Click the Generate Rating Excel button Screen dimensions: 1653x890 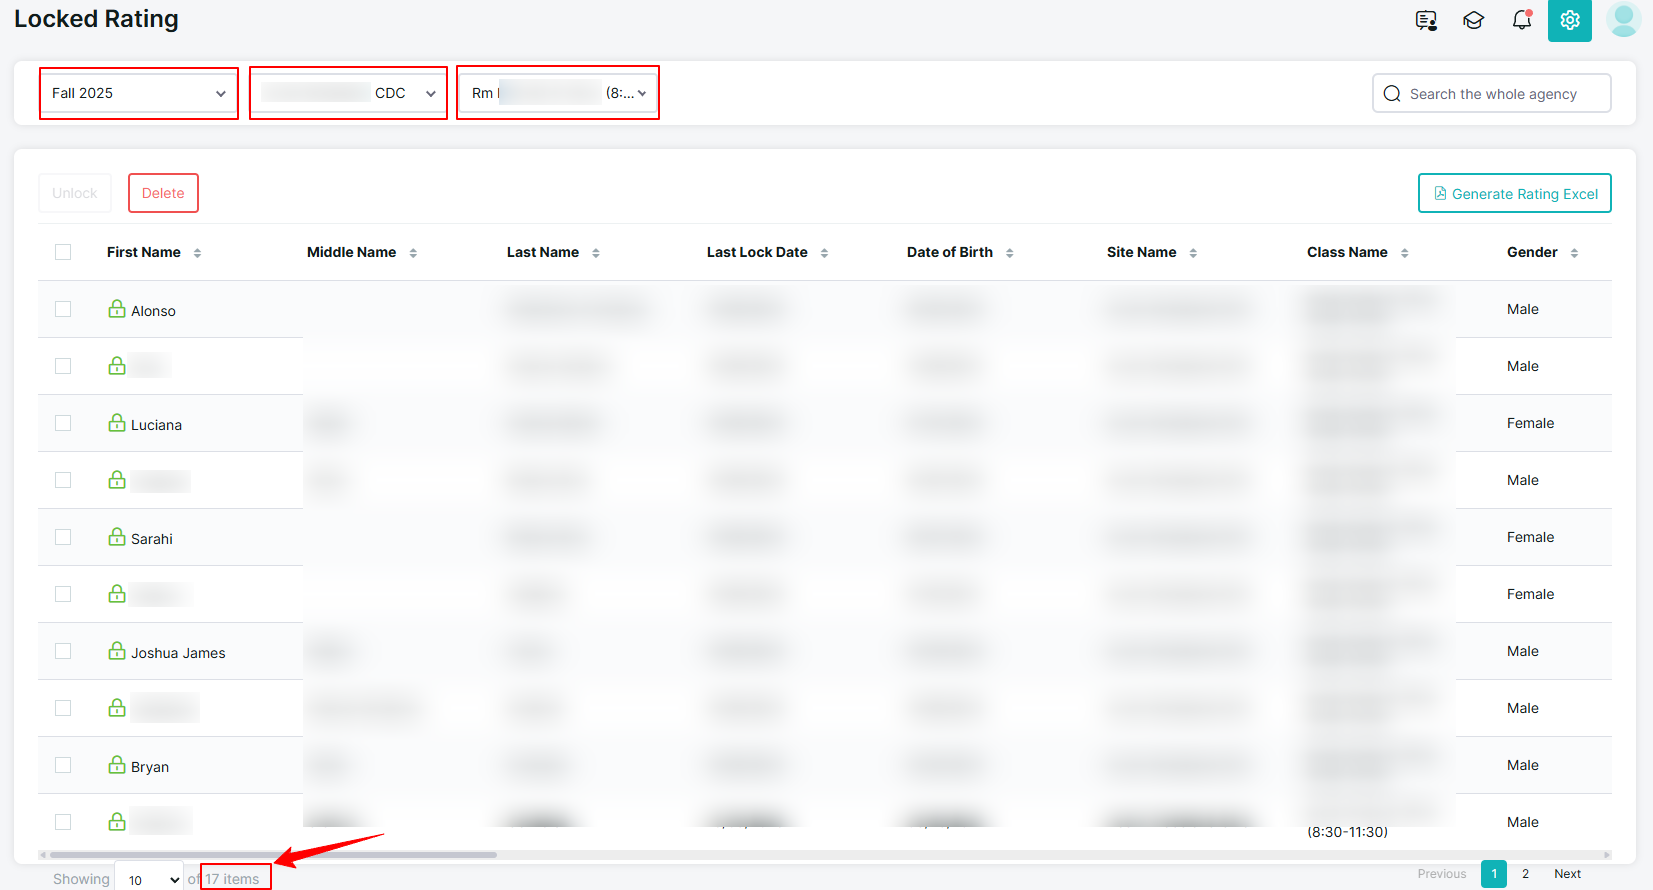coord(1514,193)
